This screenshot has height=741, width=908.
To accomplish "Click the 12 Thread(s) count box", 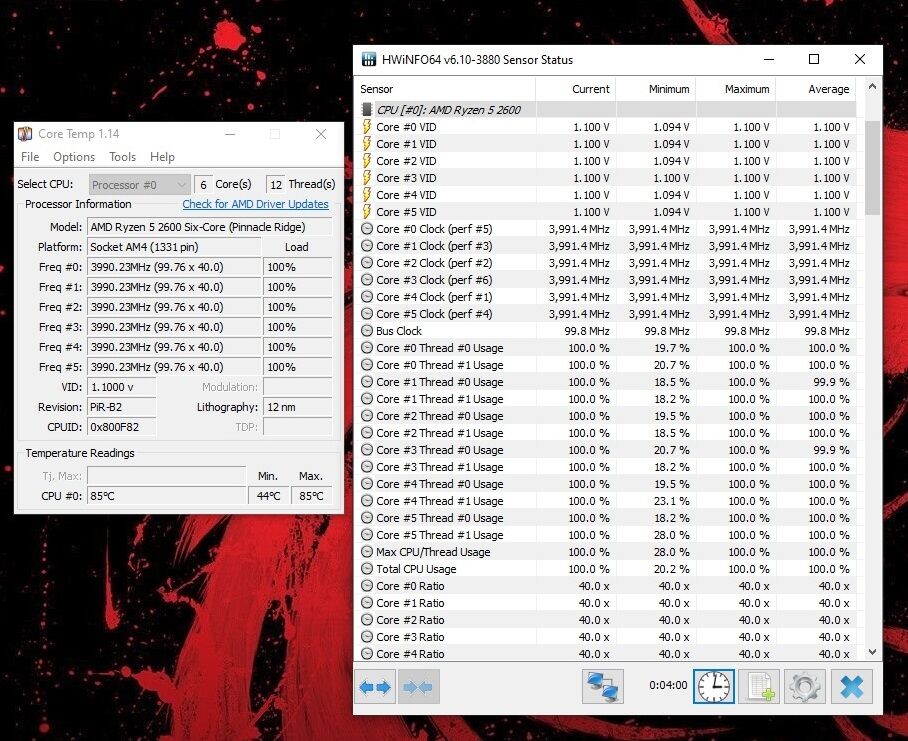I will click(276, 185).
